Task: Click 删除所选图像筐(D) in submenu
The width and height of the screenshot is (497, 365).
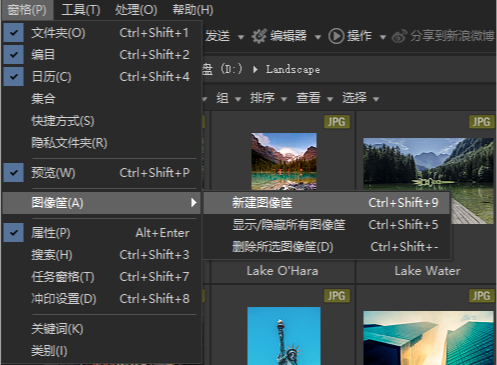Action: pyautogui.click(x=326, y=247)
